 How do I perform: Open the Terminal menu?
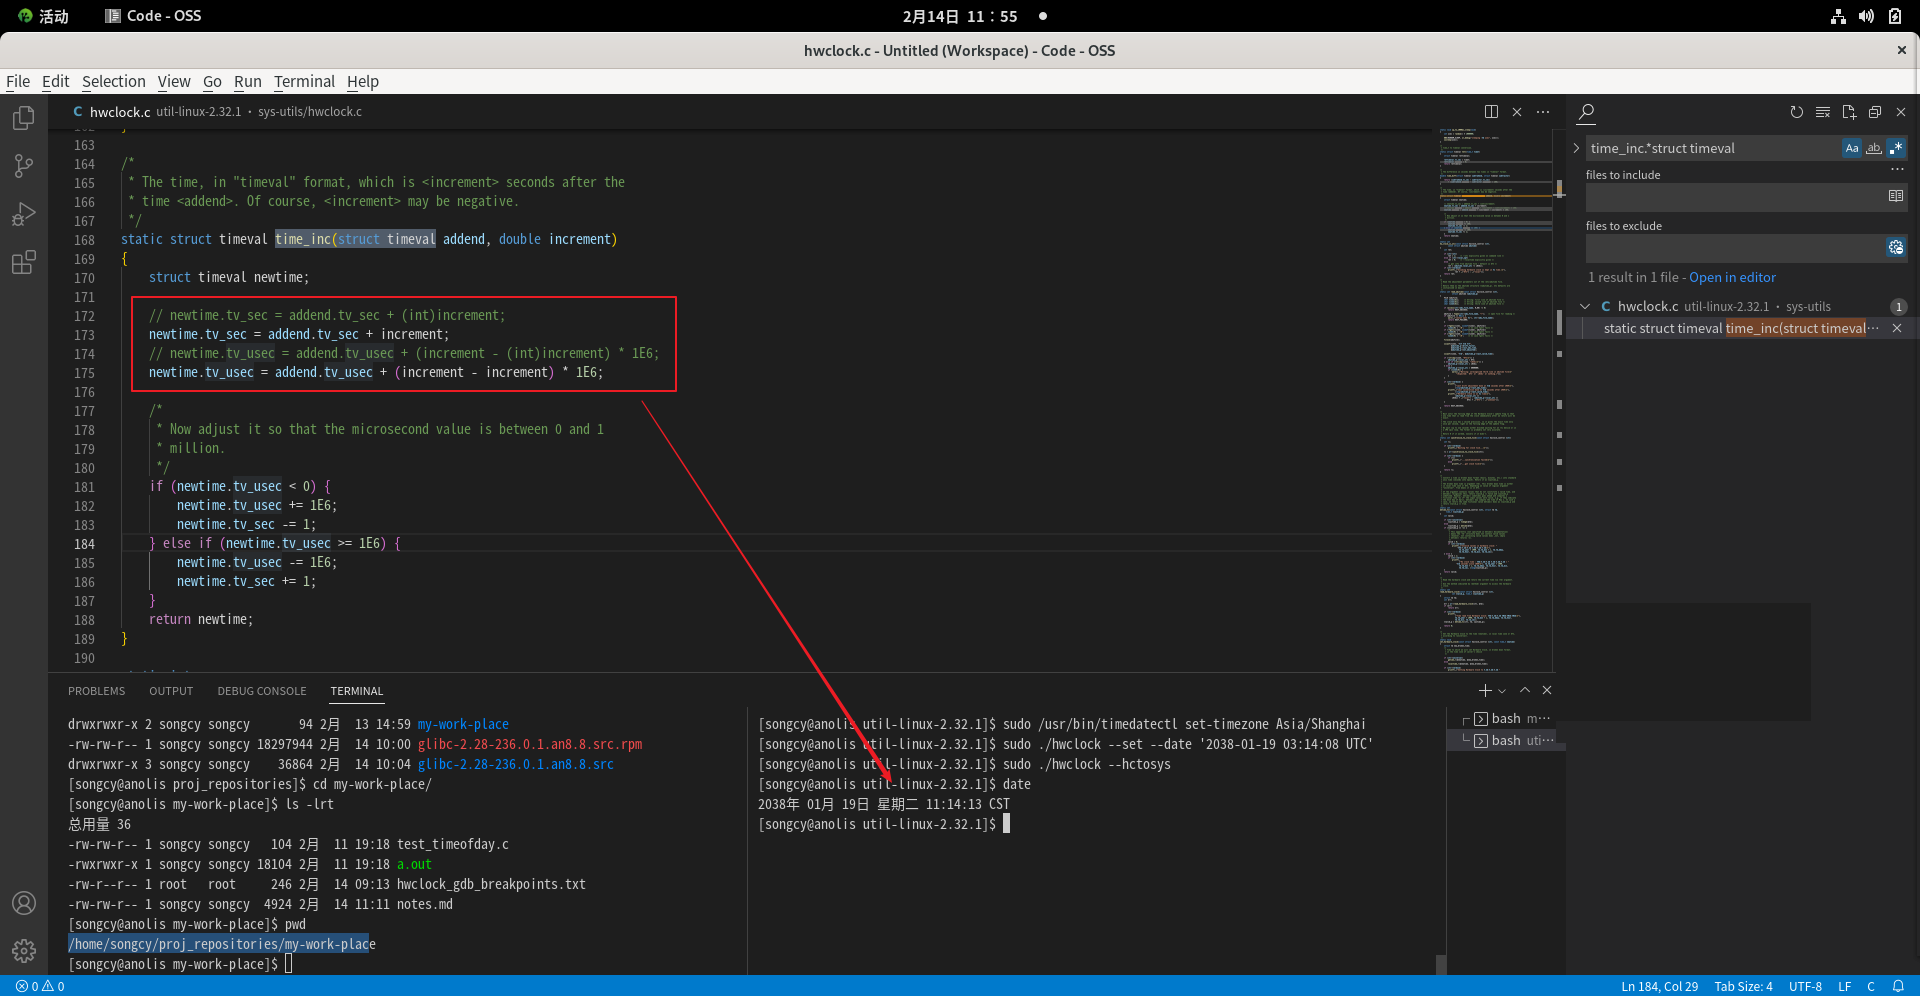click(x=304, y=81)
